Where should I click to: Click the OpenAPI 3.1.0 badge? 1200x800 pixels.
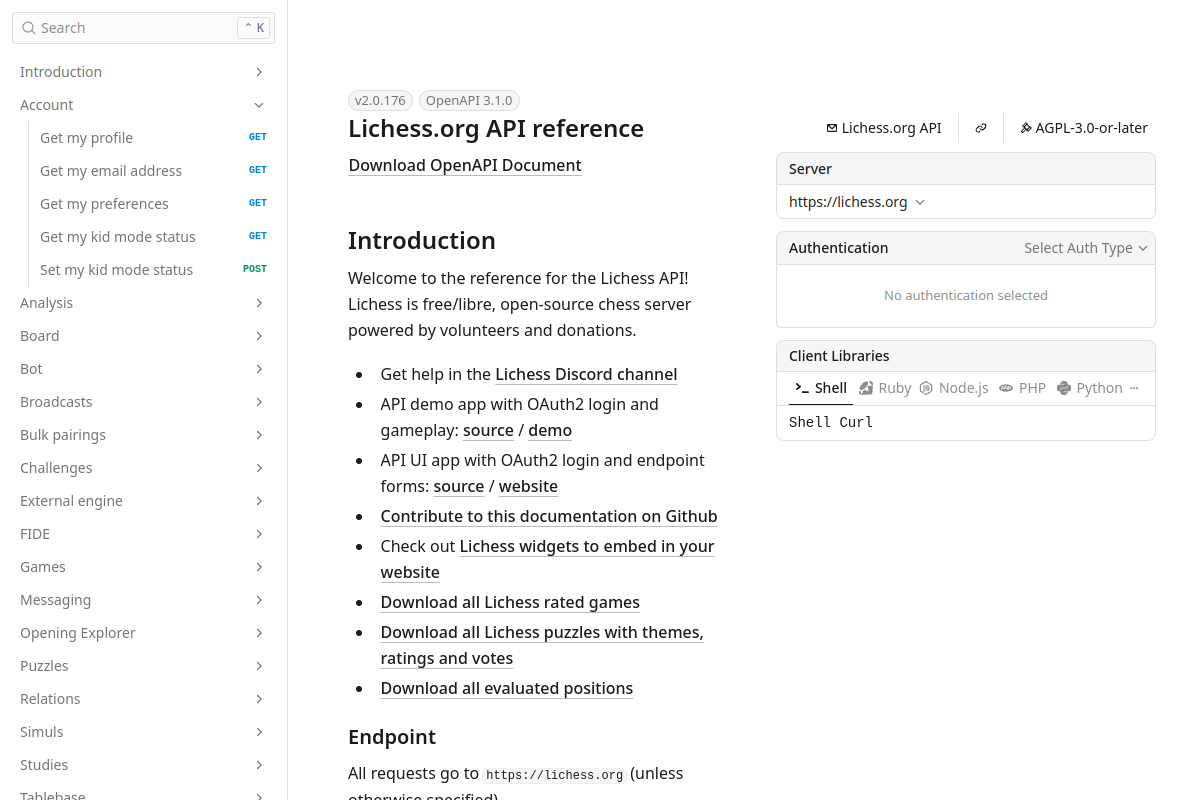(469, 100)
